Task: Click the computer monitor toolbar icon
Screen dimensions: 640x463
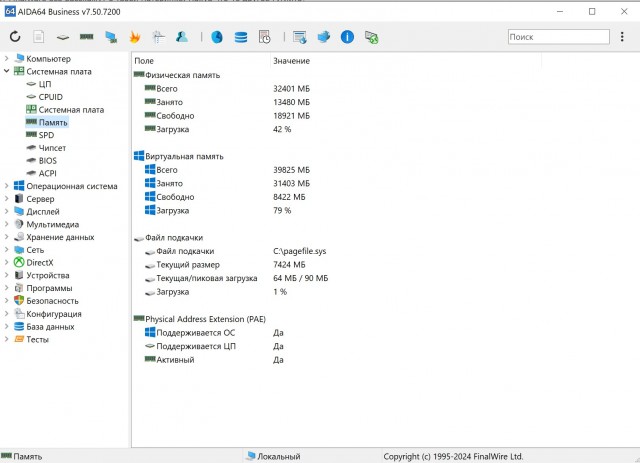Action: pyautogui.click(x=111, y=37)
